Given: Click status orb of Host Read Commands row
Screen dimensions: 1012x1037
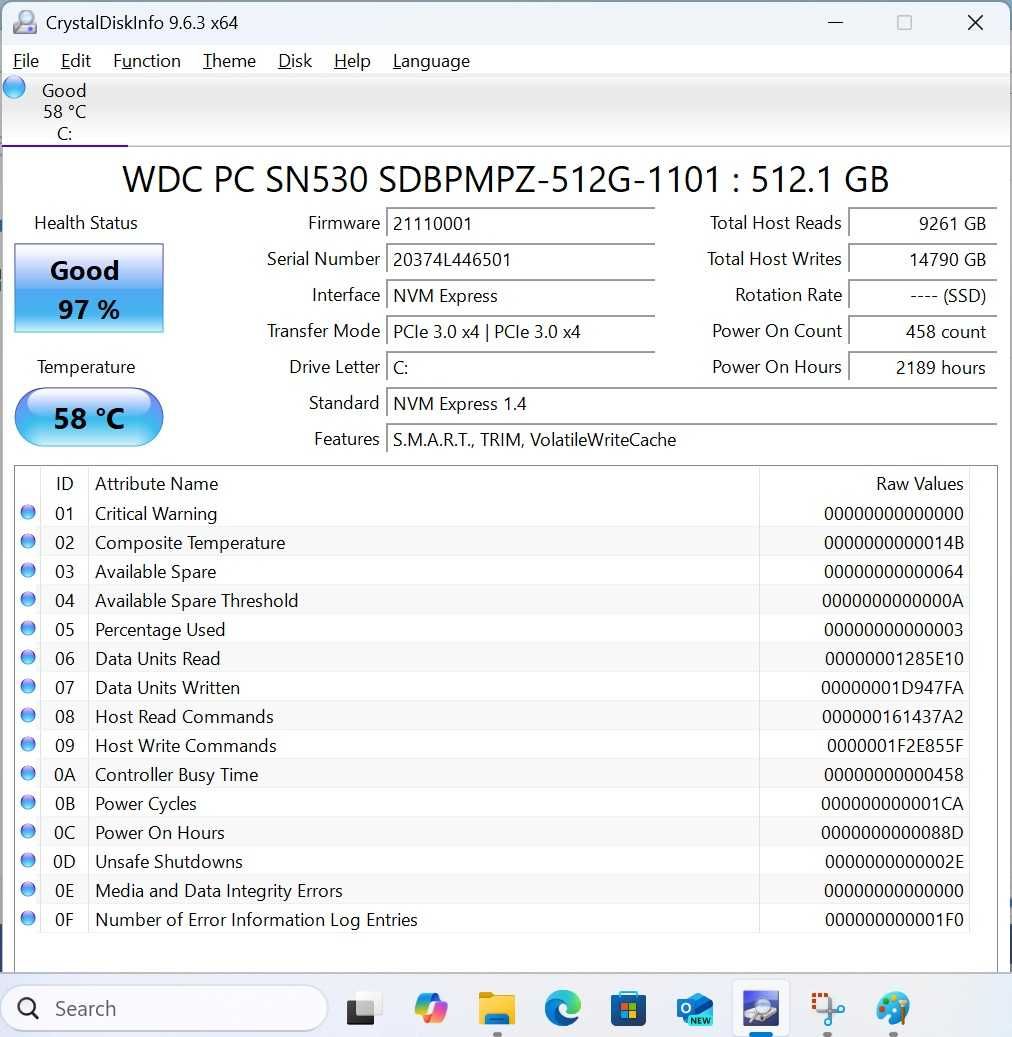Looking at the screenshot, I should click(x=28, y=716).
